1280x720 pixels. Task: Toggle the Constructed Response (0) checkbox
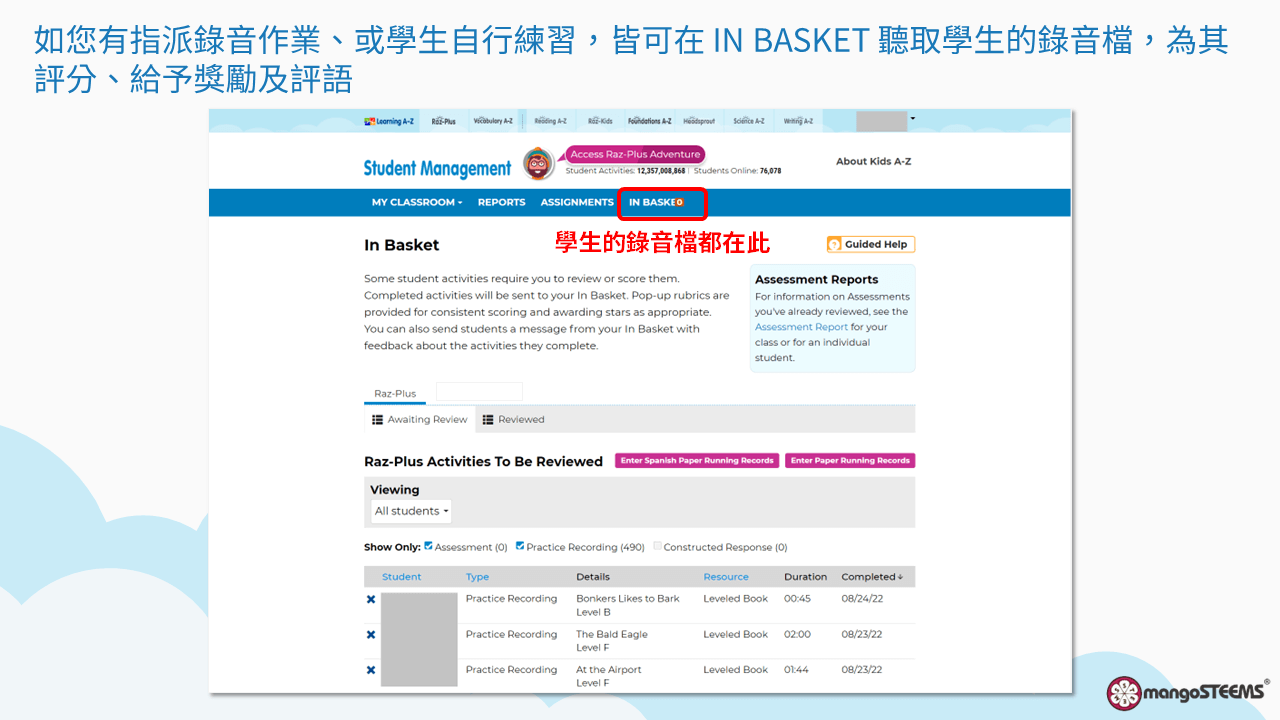[x=657, y=546]
